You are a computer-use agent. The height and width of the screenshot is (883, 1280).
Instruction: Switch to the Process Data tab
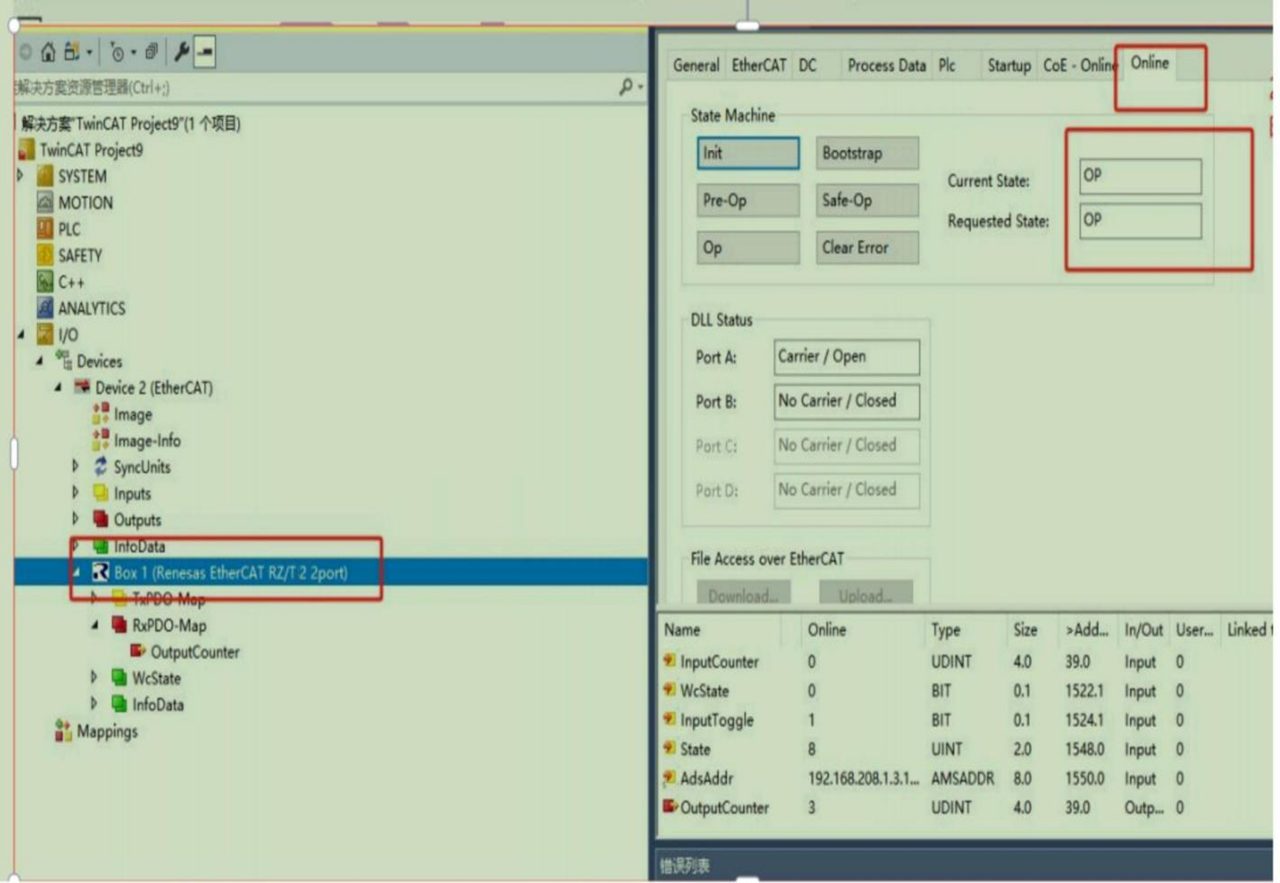(886, 65)
